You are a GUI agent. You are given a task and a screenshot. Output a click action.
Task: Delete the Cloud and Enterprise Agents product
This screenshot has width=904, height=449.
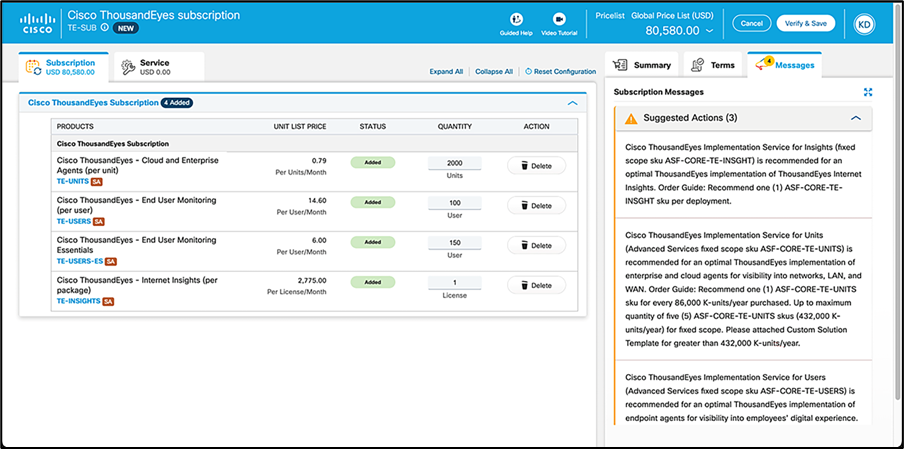(536, 166)
